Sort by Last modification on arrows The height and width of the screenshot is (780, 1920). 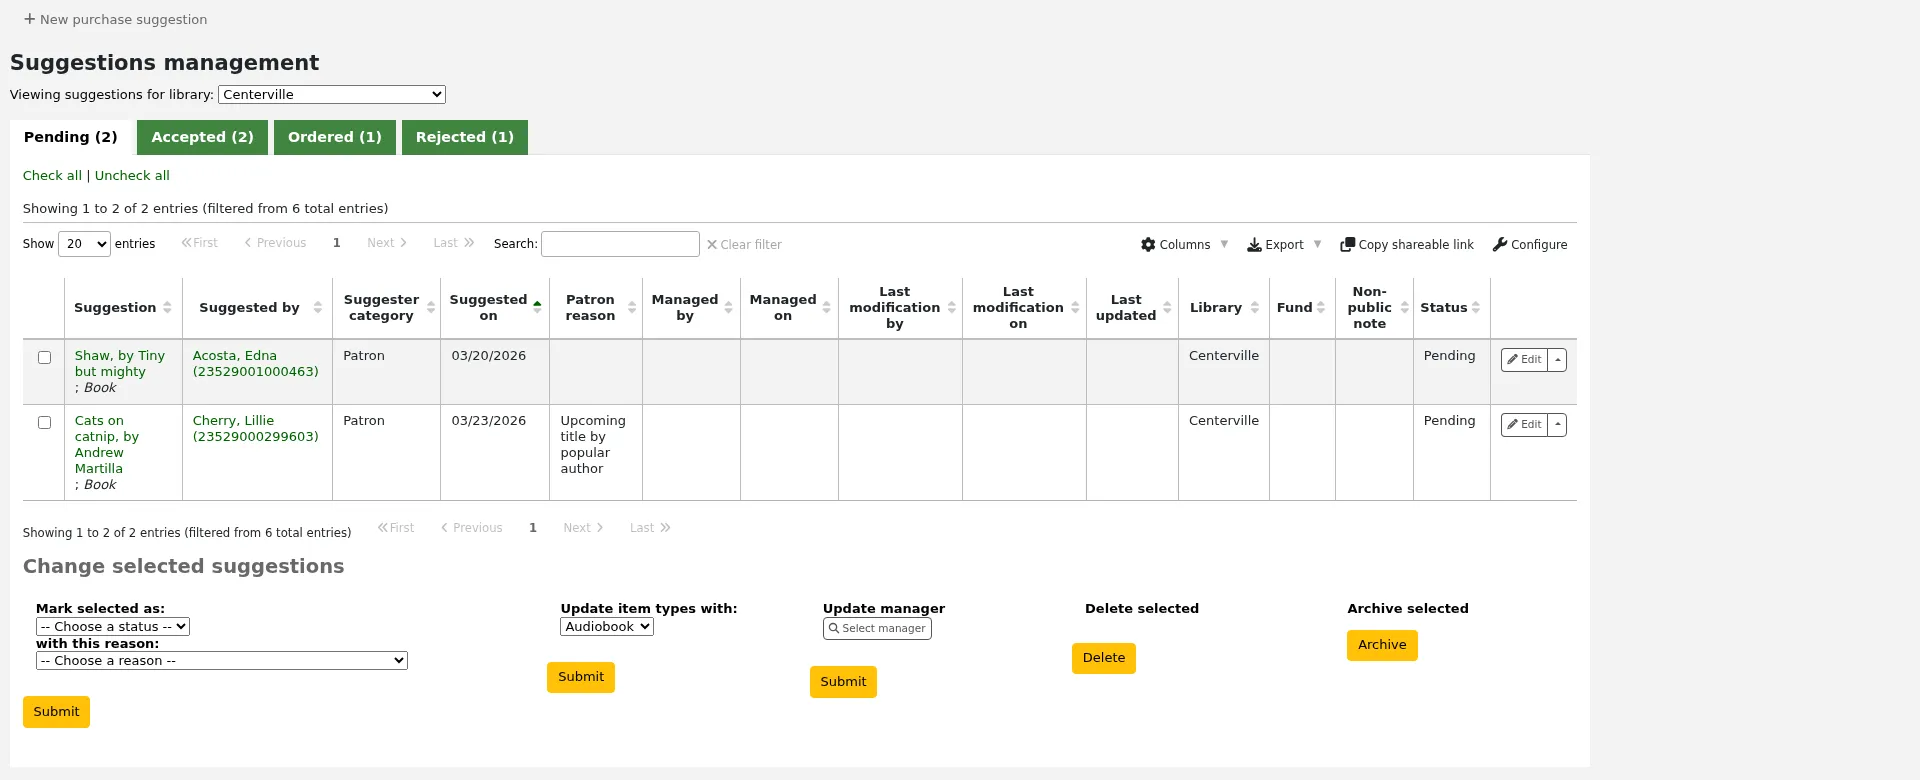point(1076,308)
